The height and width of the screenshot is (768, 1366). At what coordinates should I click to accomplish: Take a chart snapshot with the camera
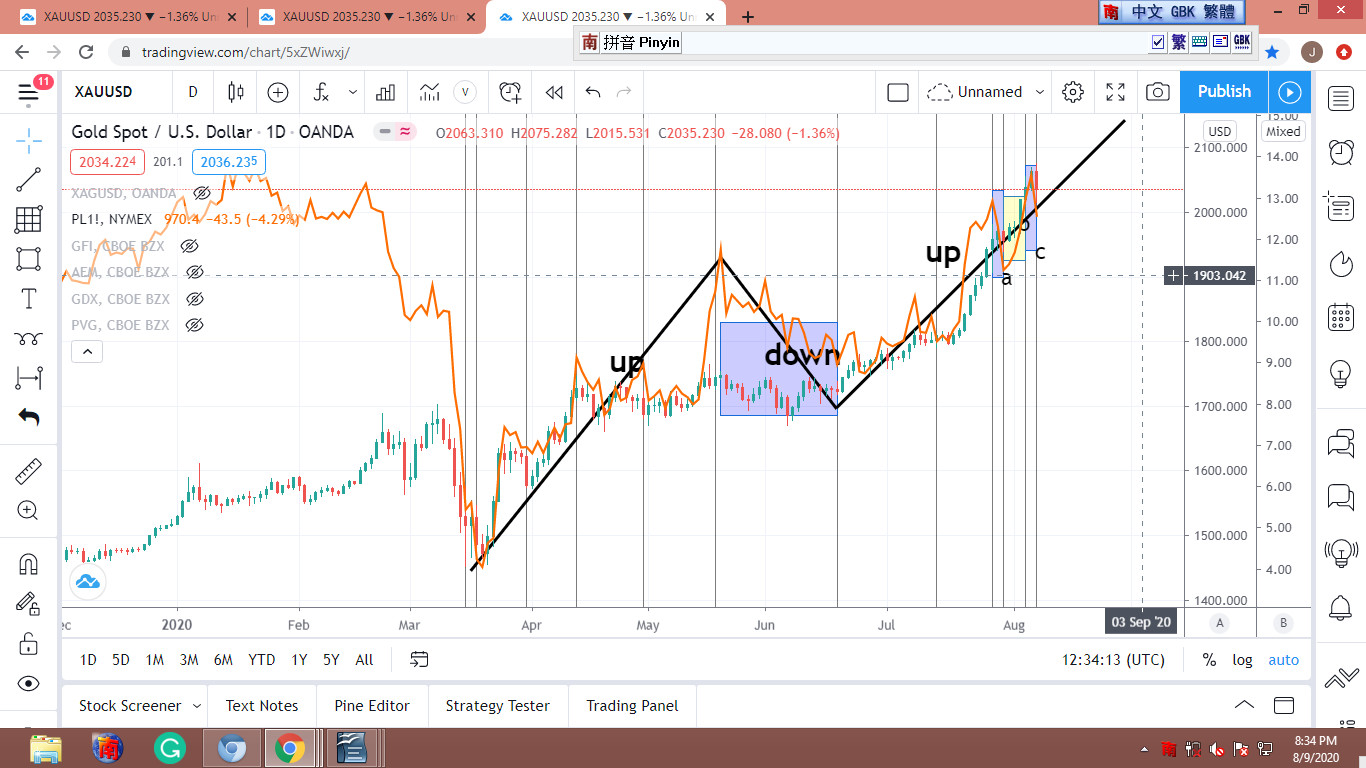(1158, 92)
